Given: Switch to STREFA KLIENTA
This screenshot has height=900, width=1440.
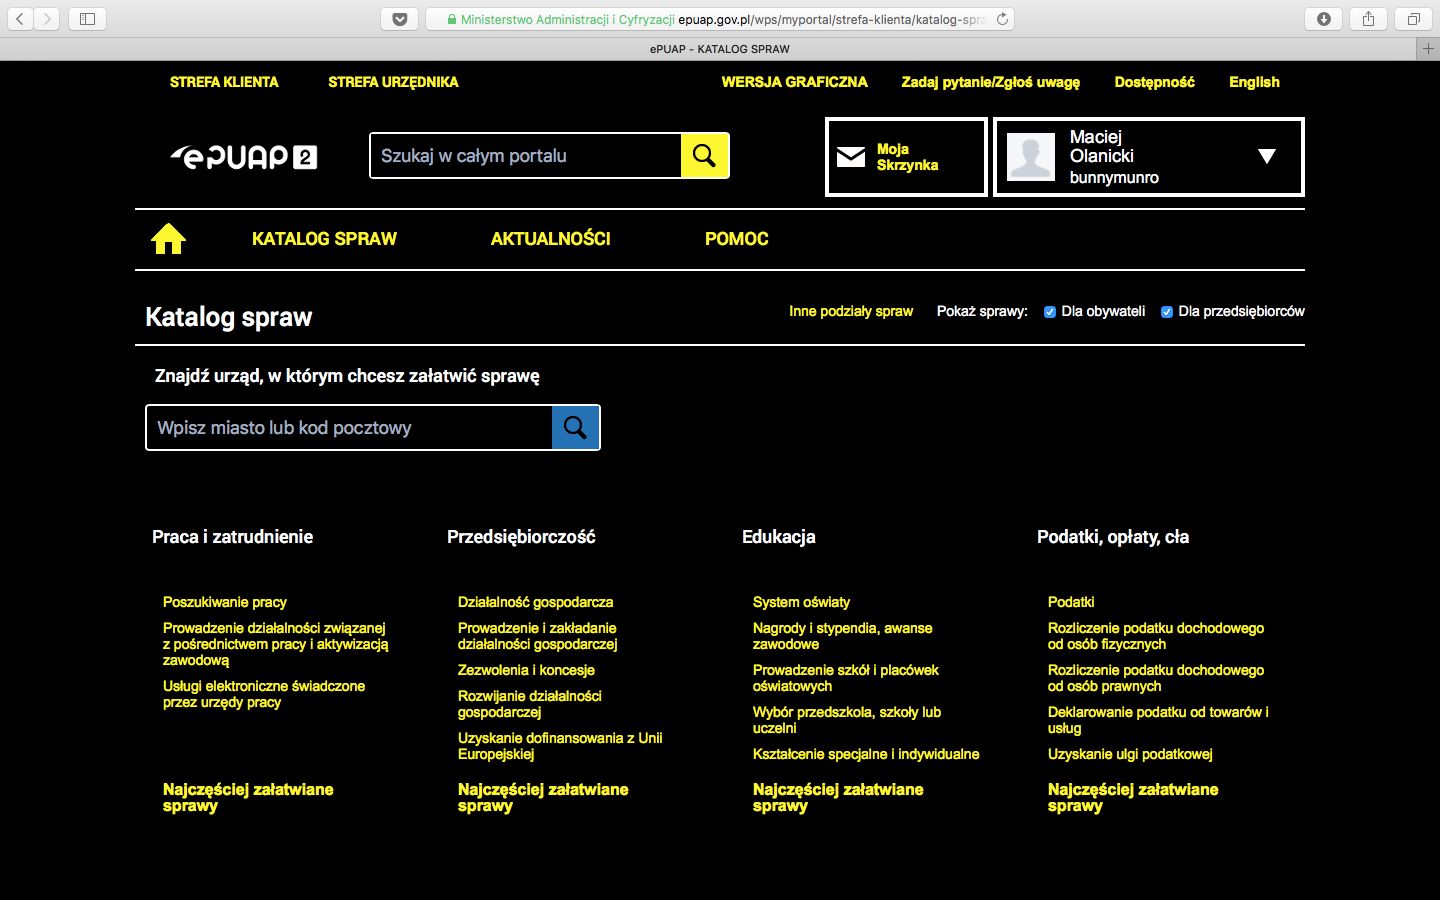Looking at the screenshot, I should (x=224, y=82).
